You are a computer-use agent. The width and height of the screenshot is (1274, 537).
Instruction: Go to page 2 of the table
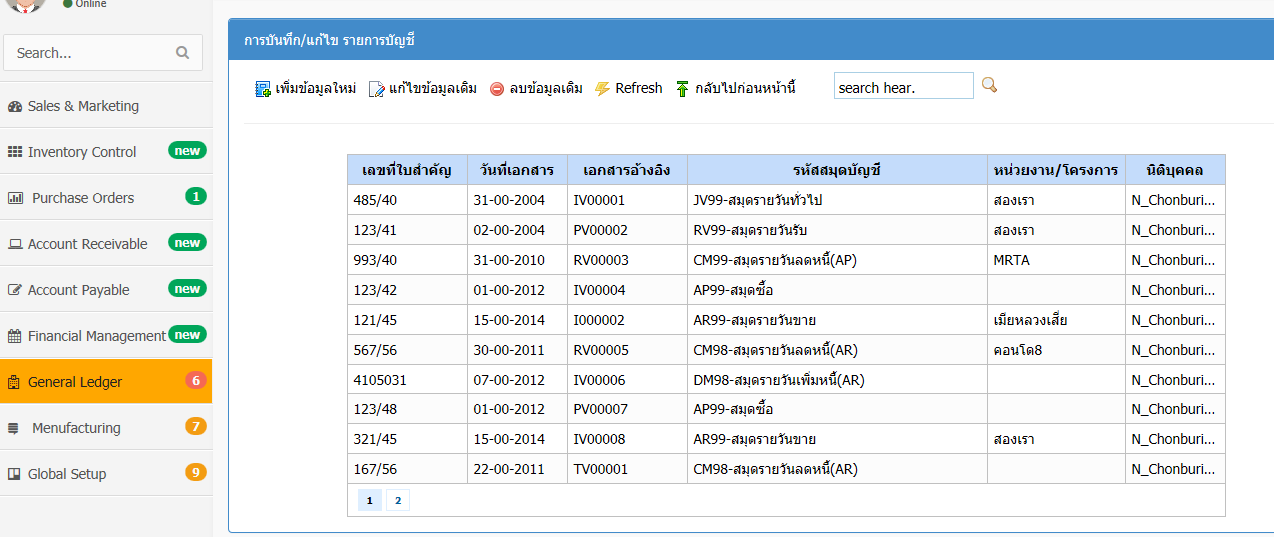(398, 500)
